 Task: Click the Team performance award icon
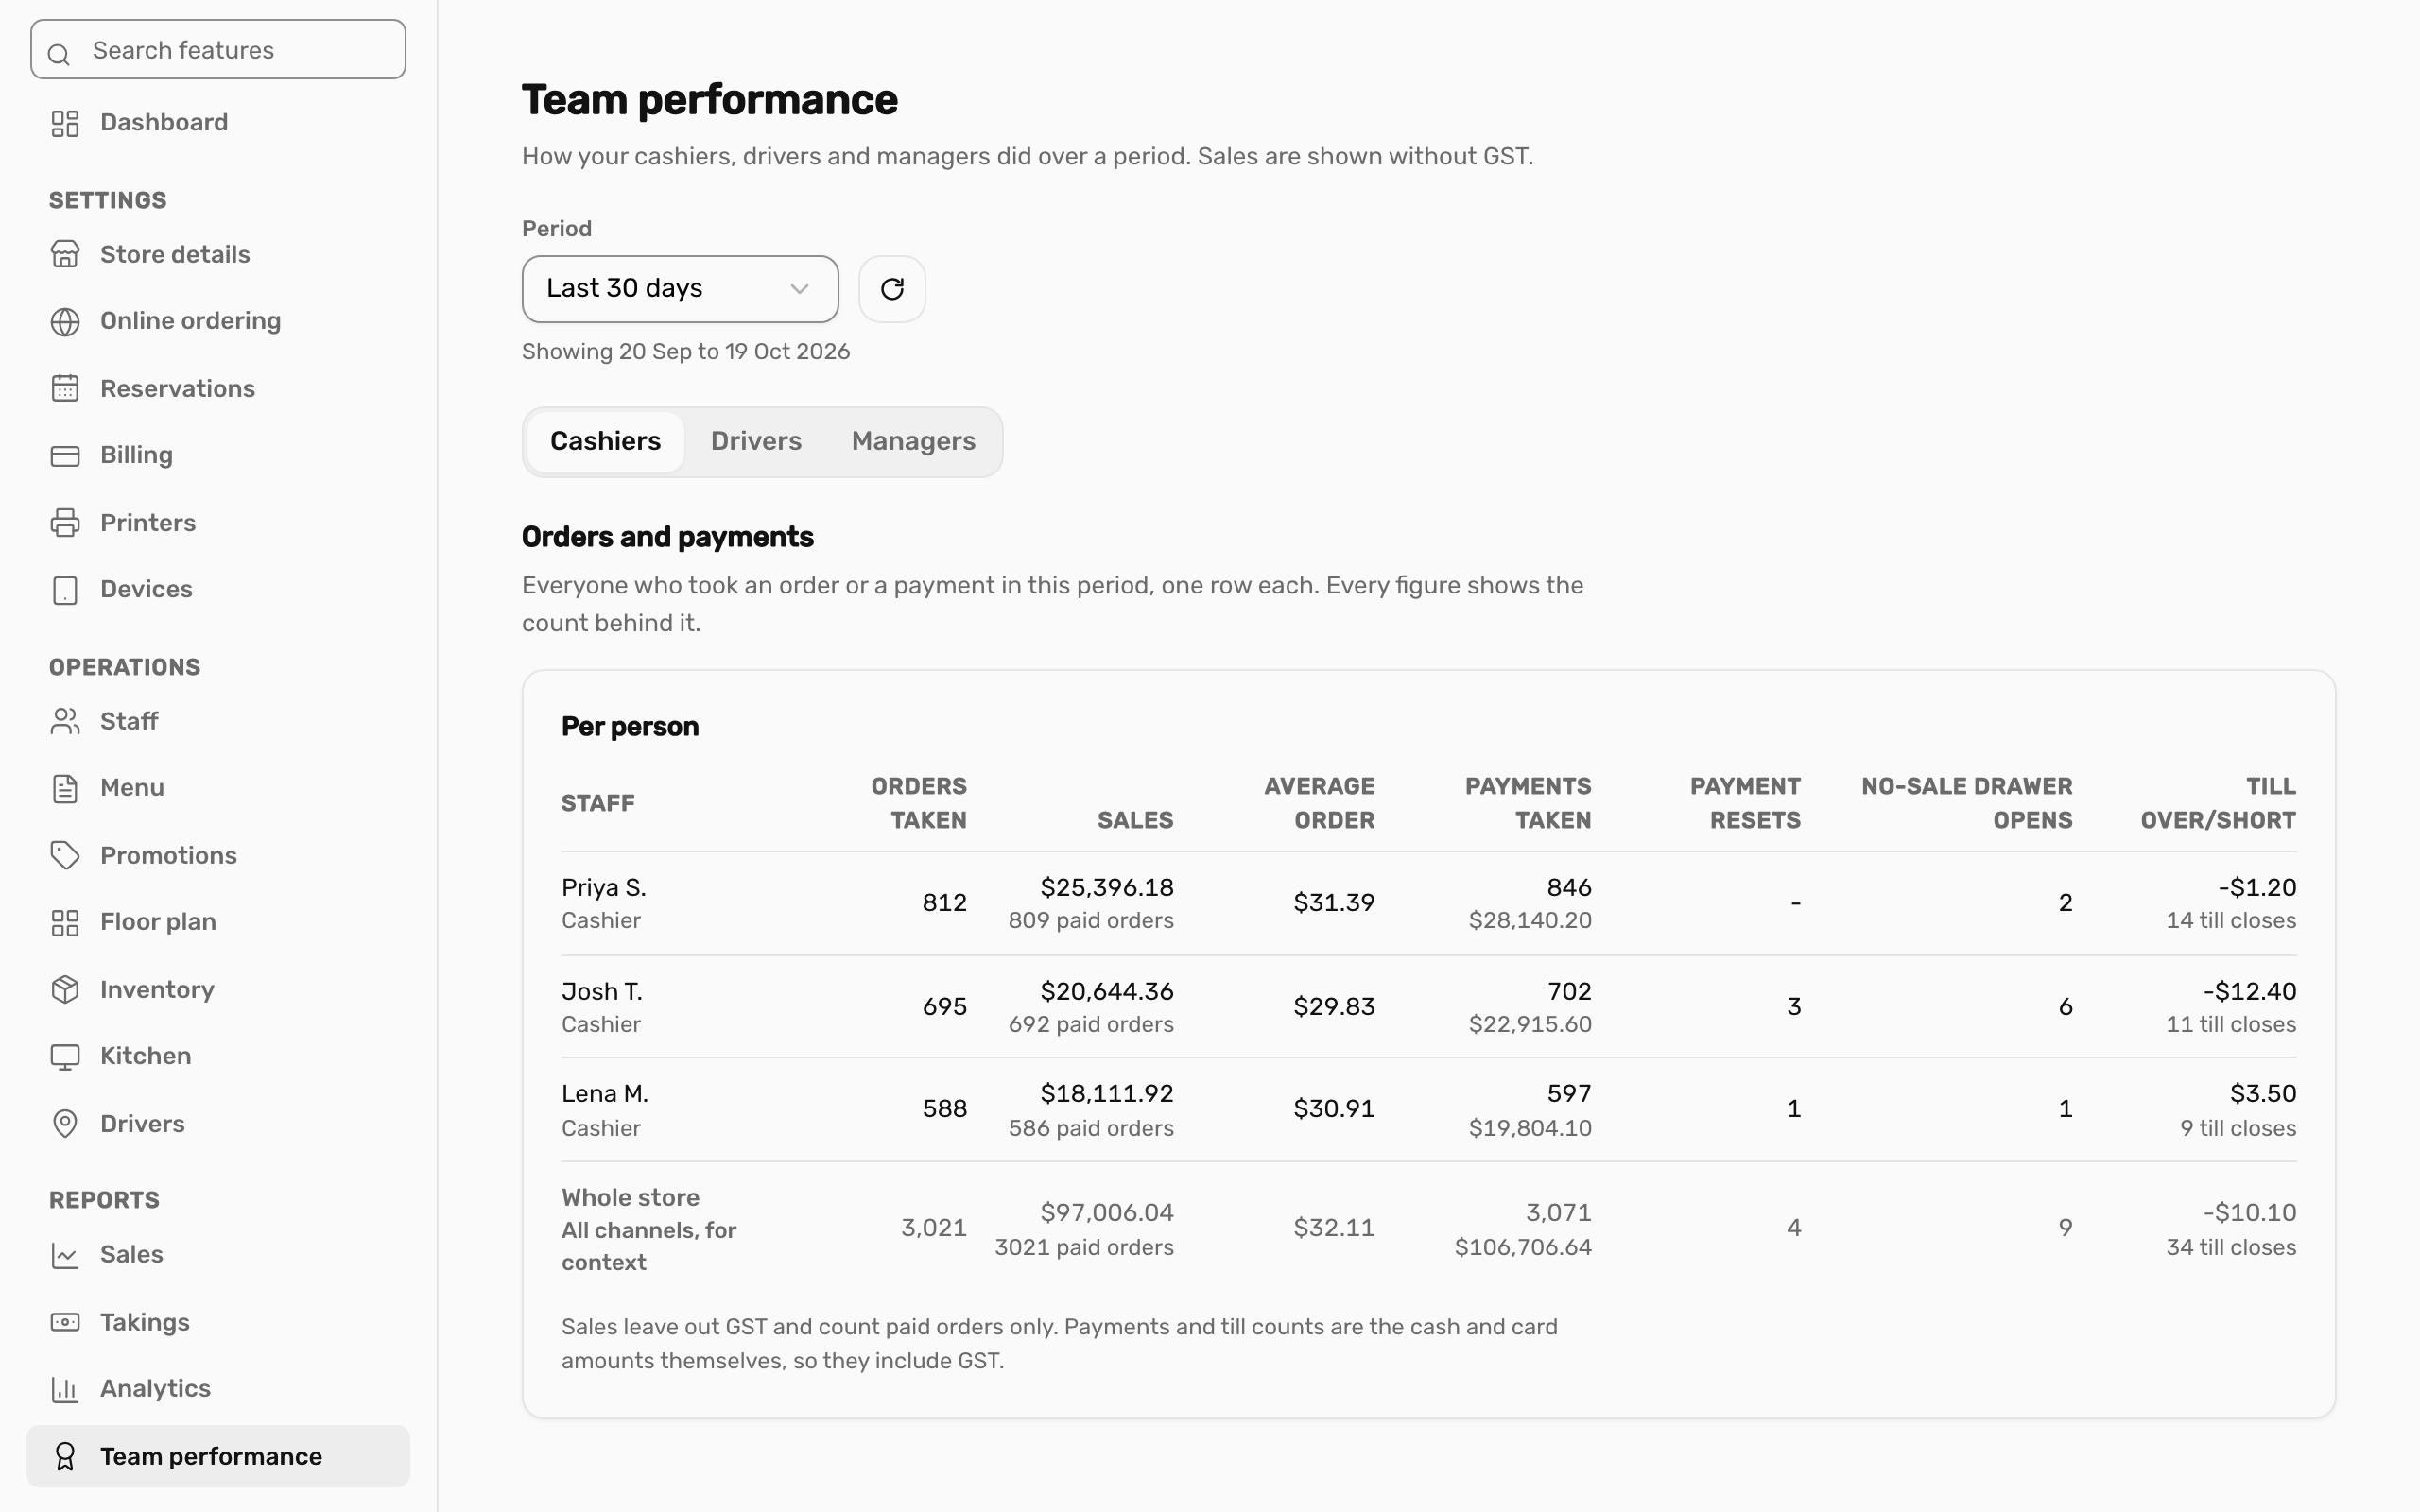(65, 1456)
